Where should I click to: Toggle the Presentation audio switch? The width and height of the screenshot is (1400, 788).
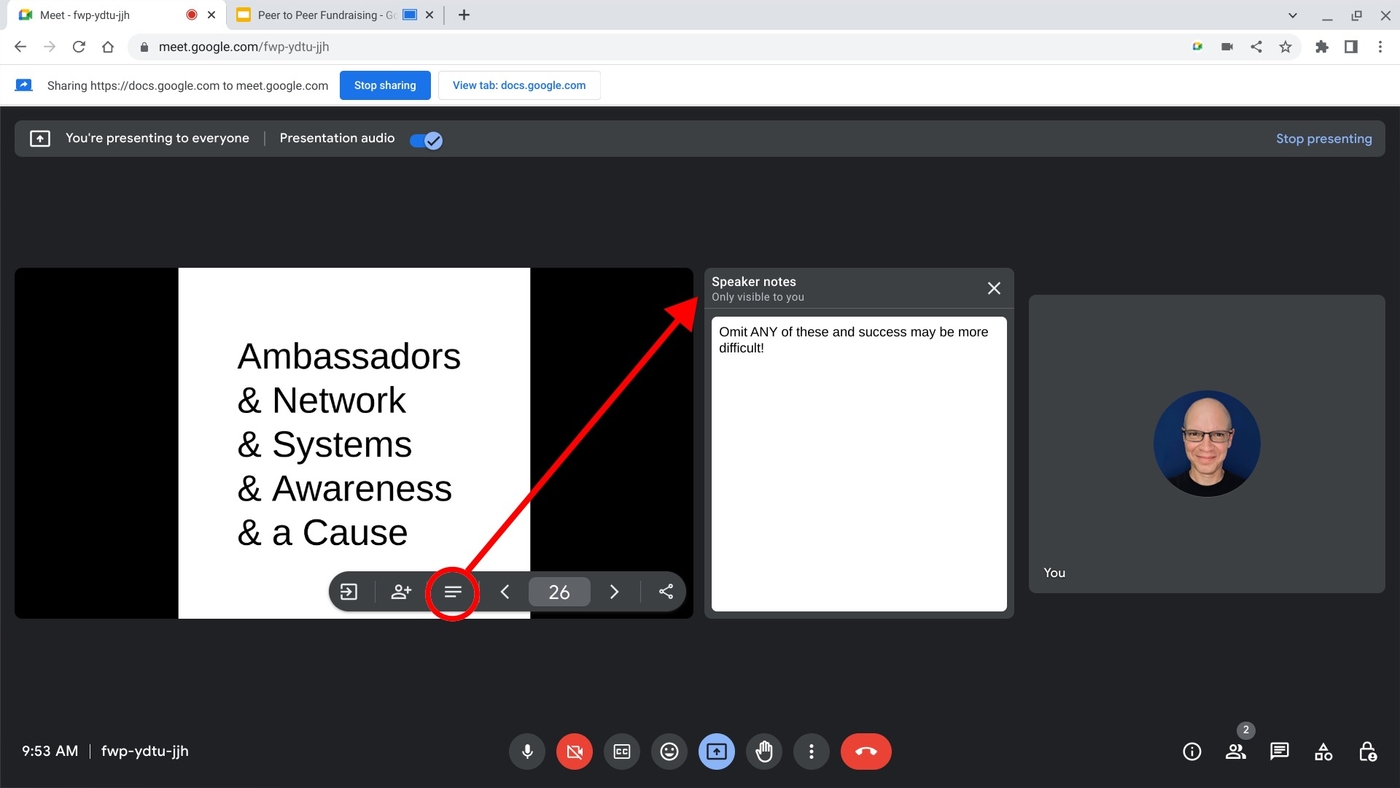425,140
